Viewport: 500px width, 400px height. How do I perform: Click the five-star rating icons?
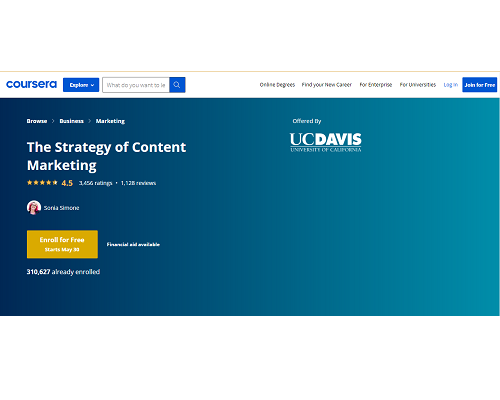42,183
